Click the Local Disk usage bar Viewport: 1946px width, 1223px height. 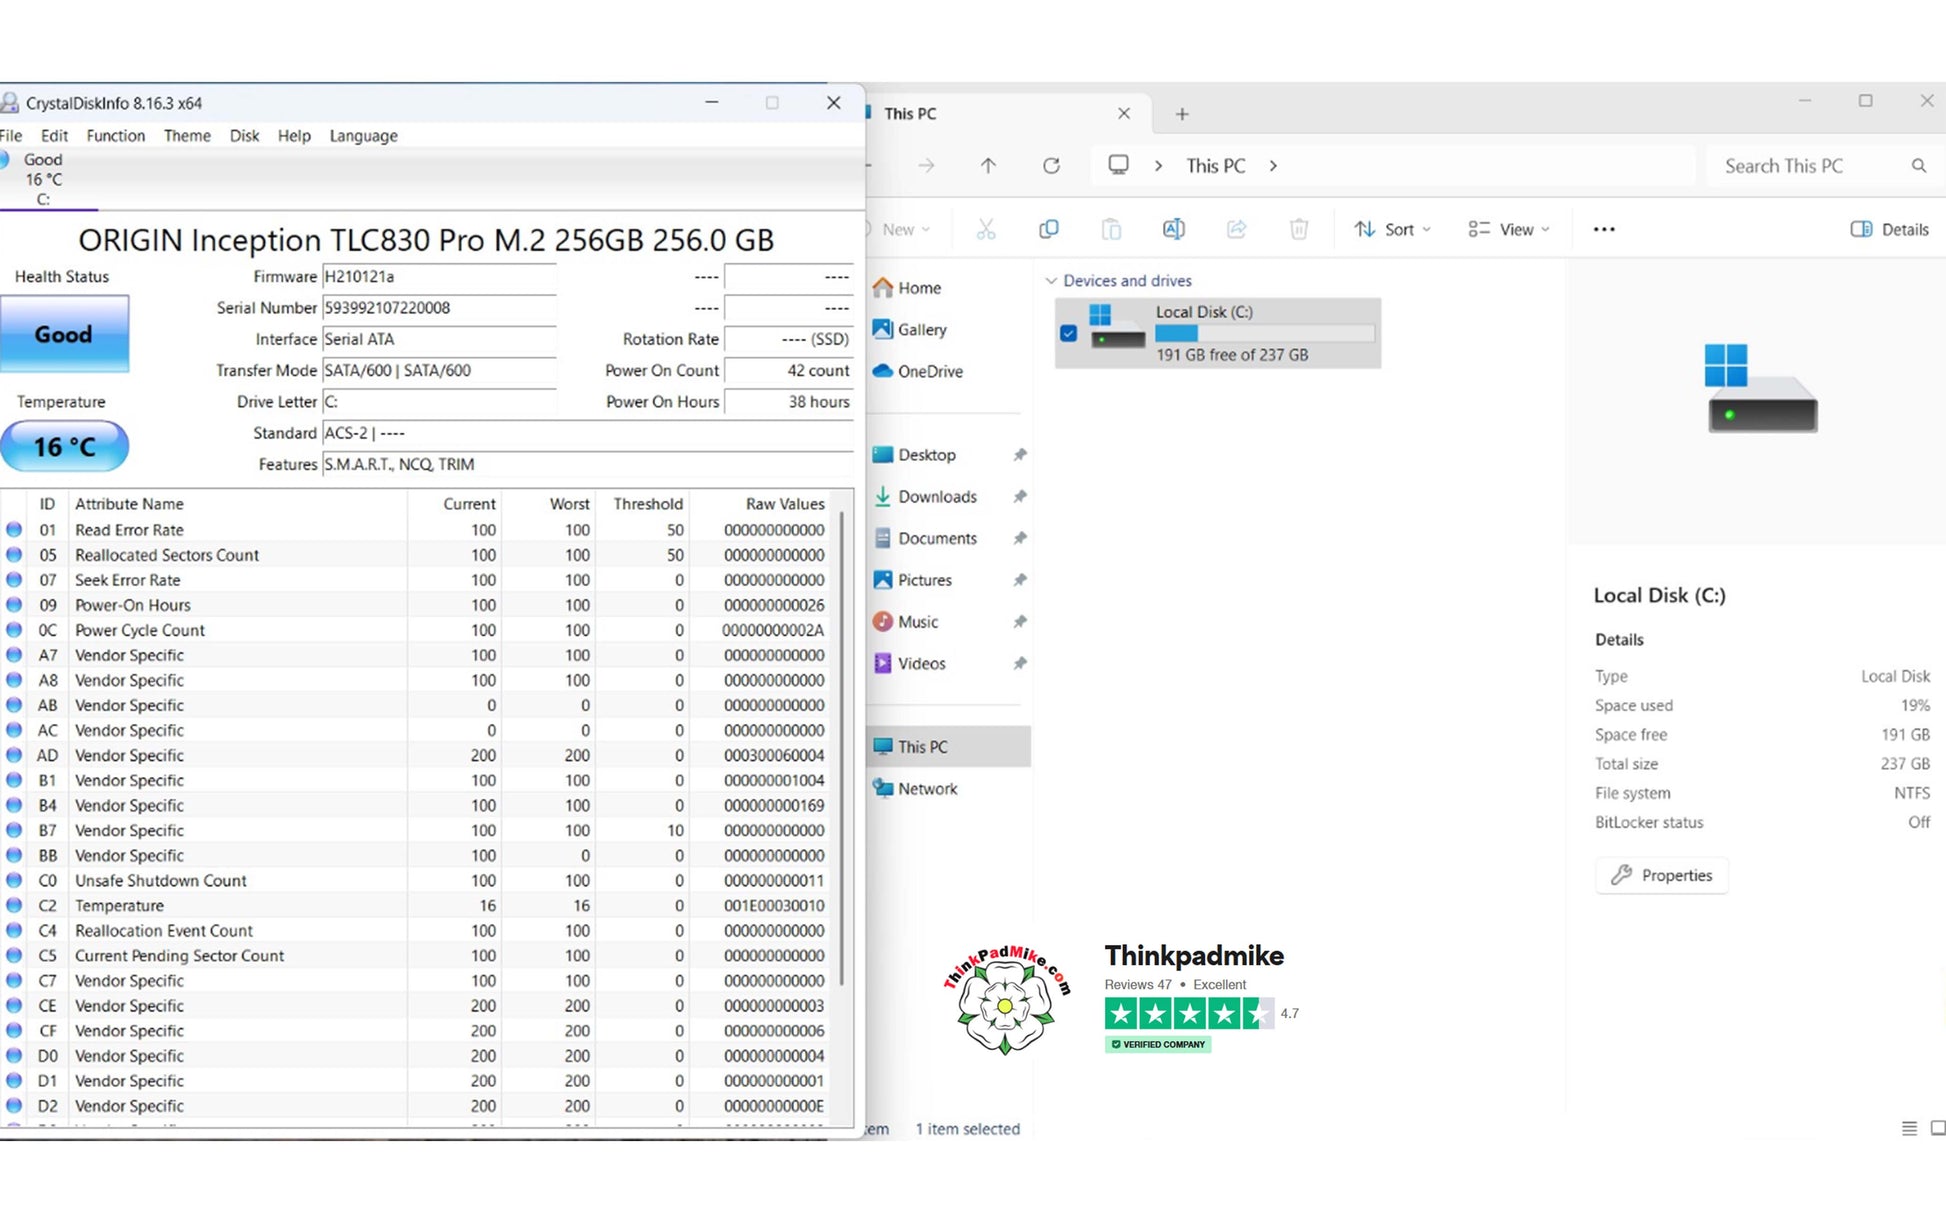coord(1265,333)
